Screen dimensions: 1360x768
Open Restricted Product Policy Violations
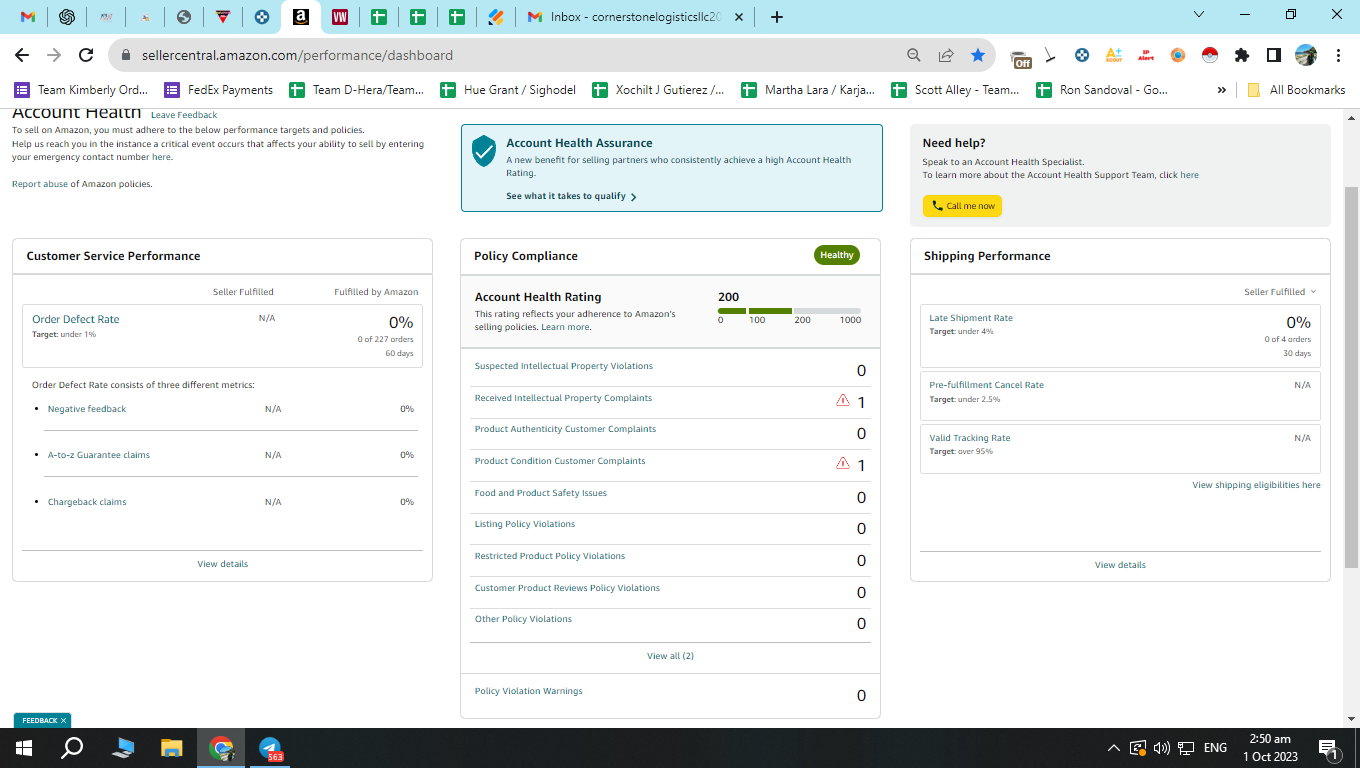coord(550,556)
